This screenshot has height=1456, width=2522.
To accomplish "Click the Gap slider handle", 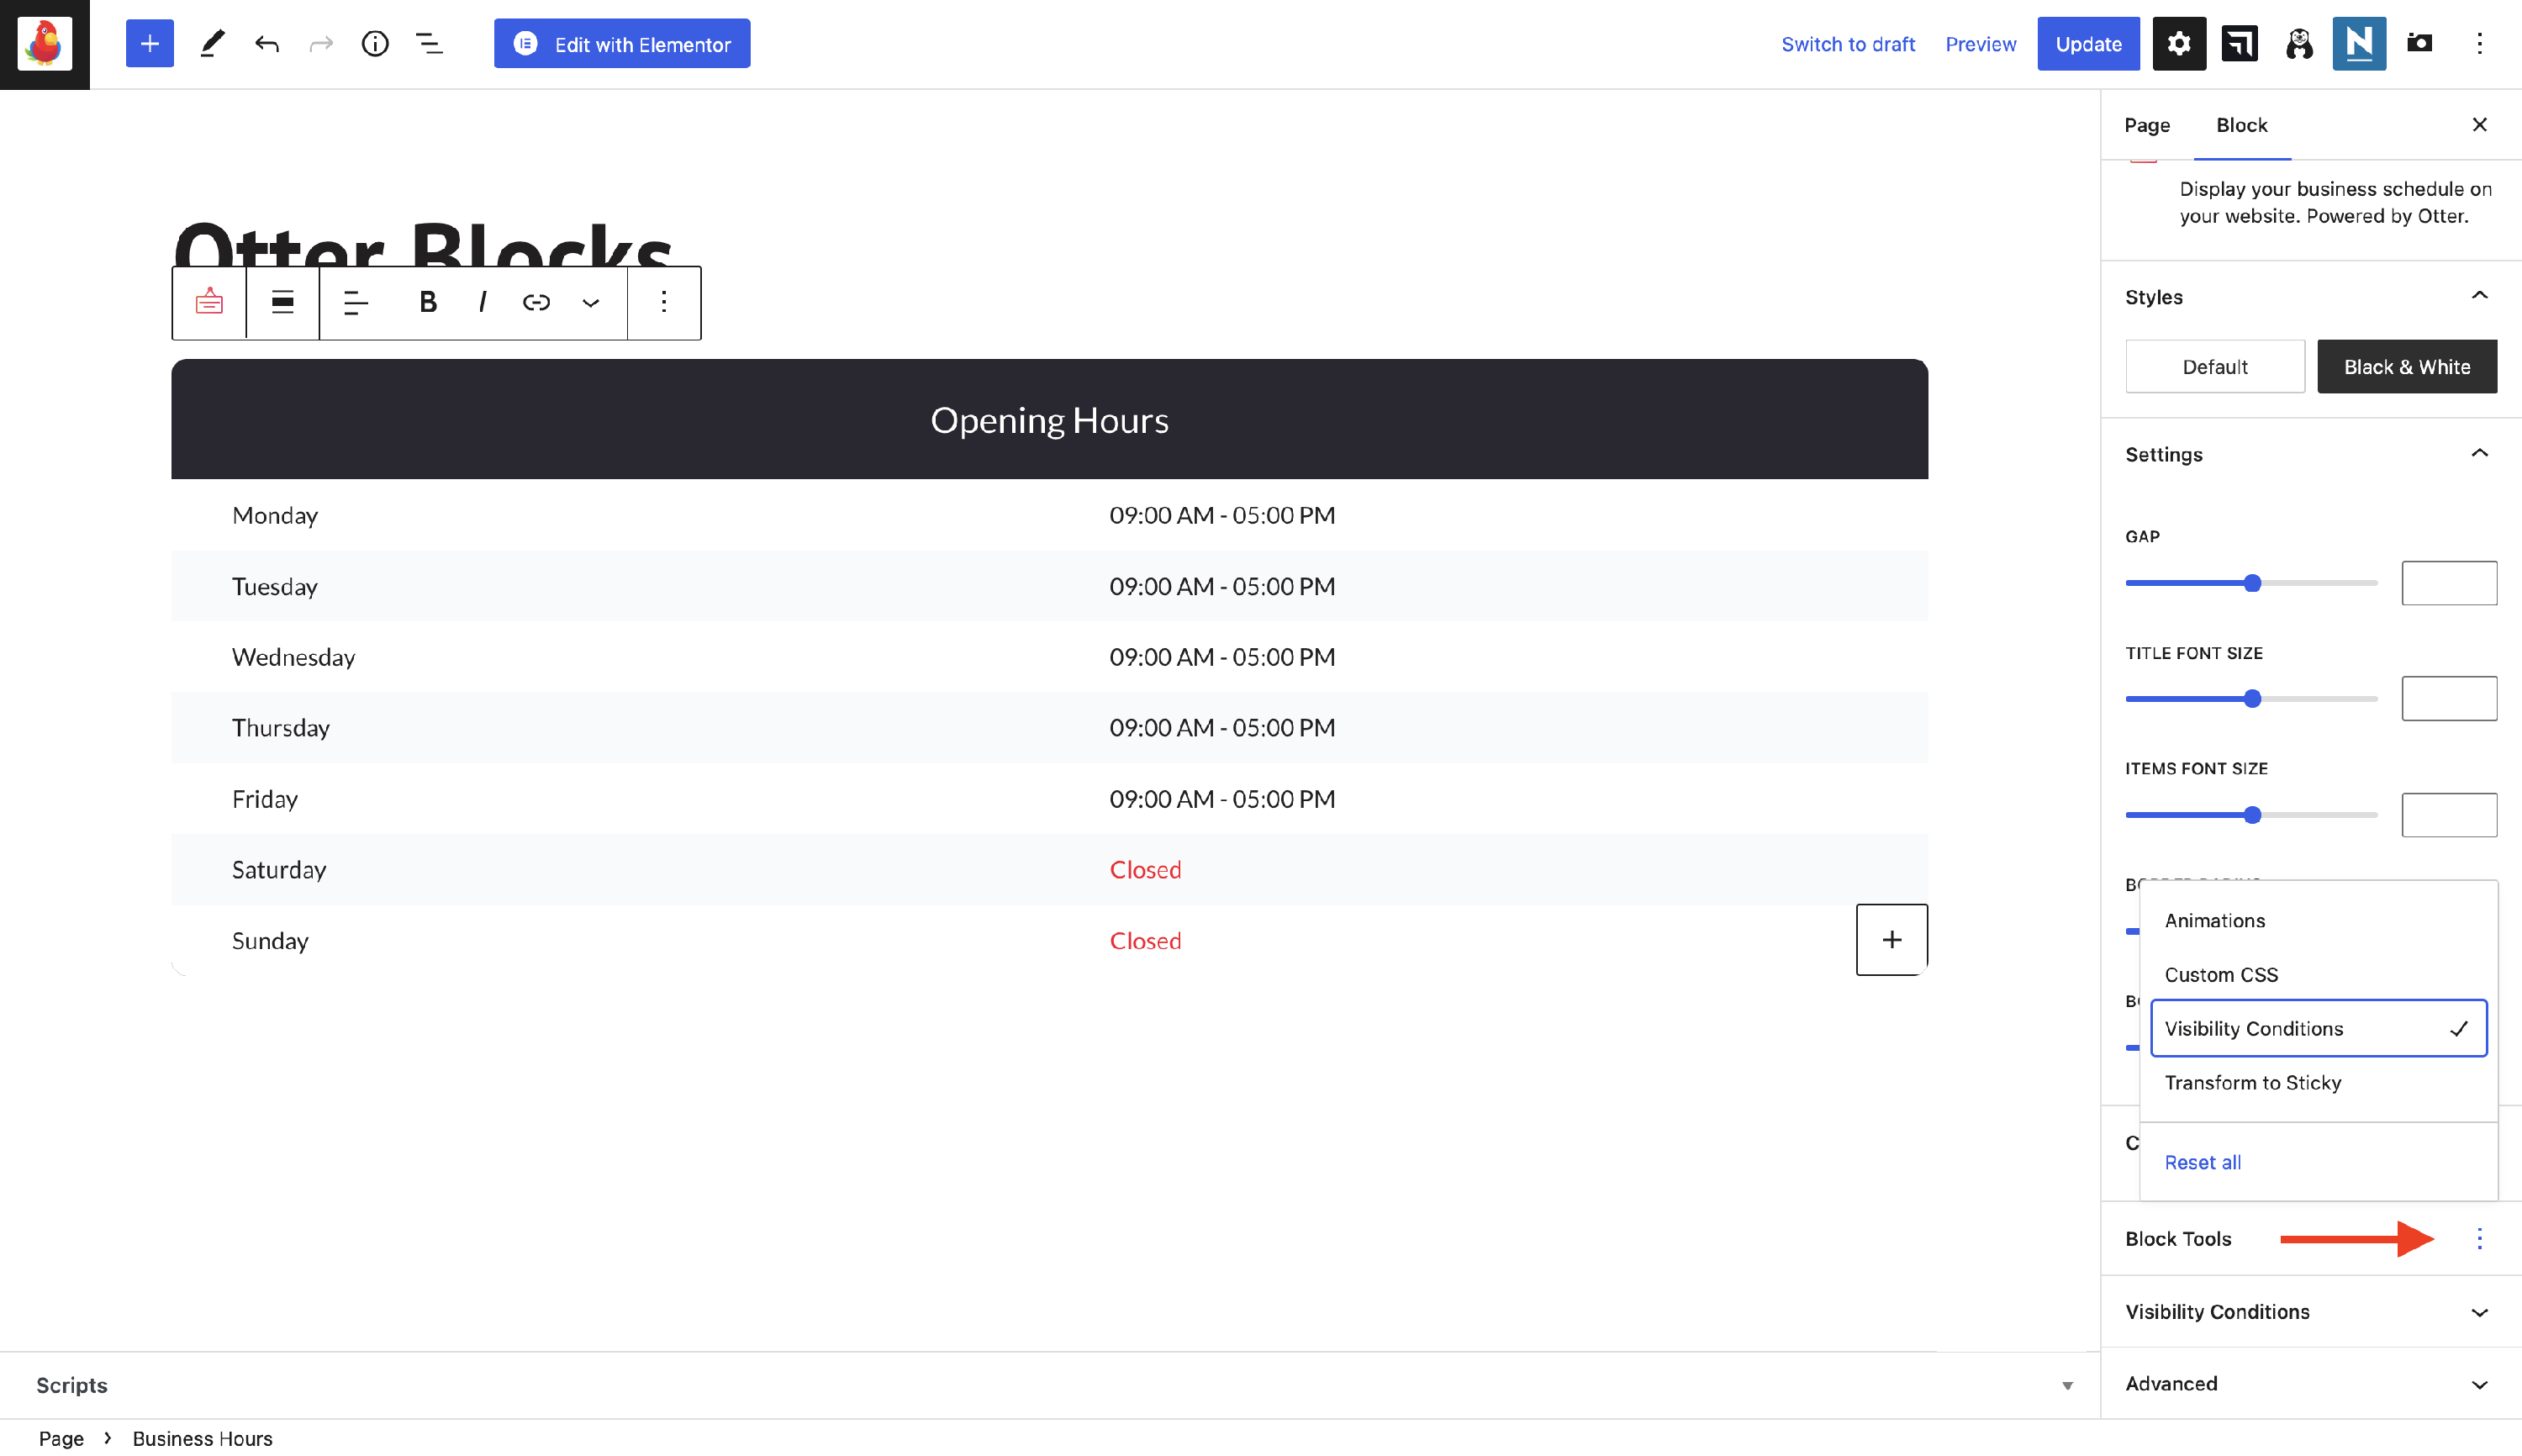I will 2252,583.
